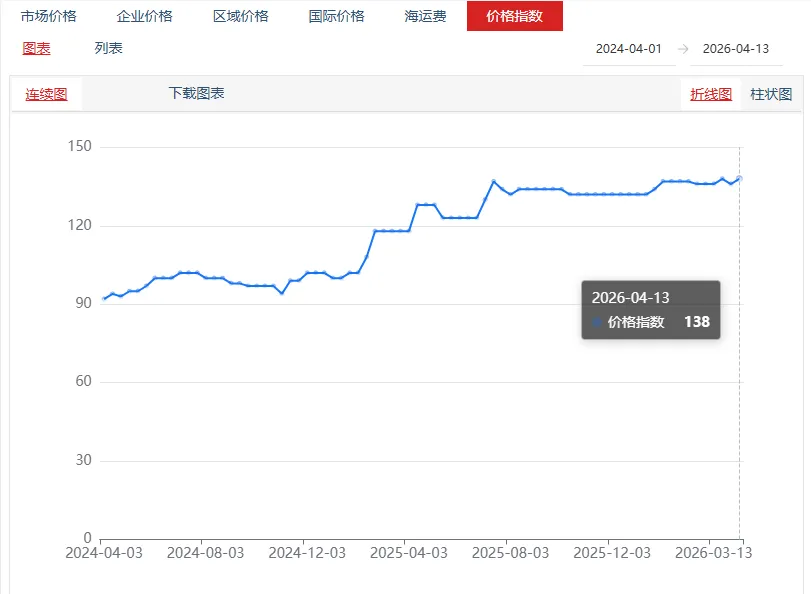Click 下载图表 to download chart
811x594 pixels.
(197, 93)
